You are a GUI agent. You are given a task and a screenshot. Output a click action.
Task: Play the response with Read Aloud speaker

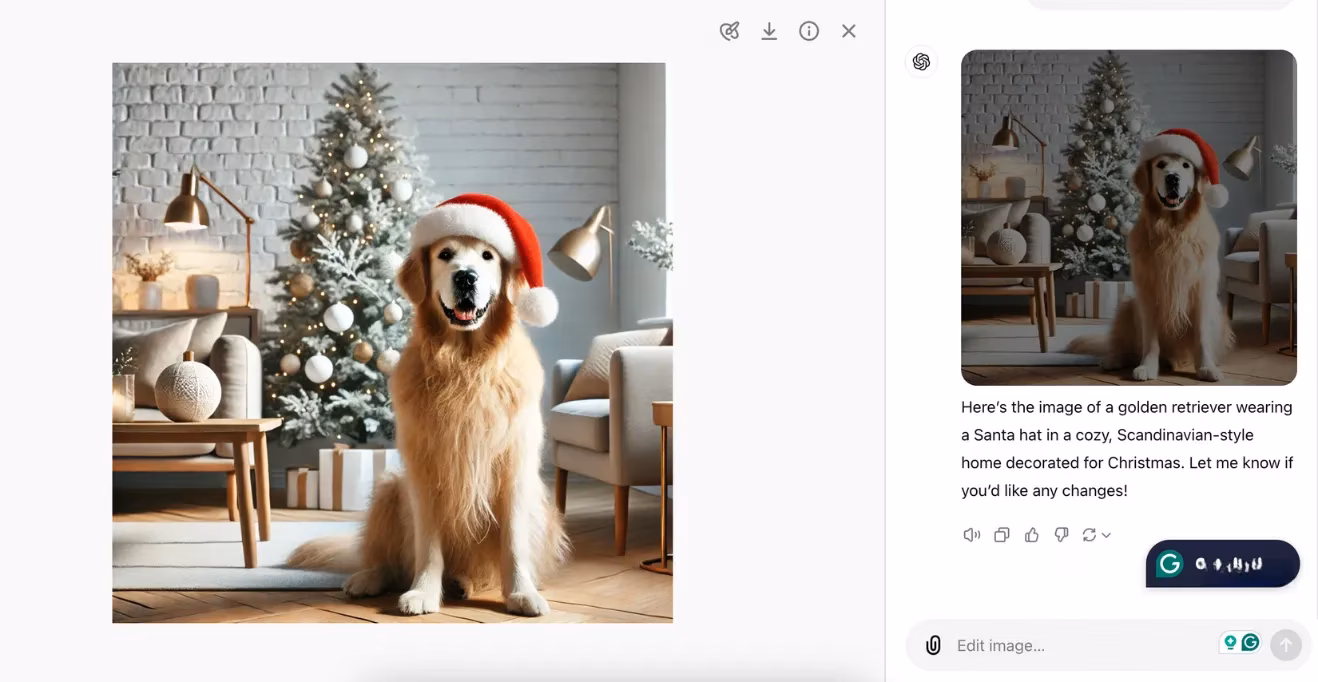click(x=971, y=535)
